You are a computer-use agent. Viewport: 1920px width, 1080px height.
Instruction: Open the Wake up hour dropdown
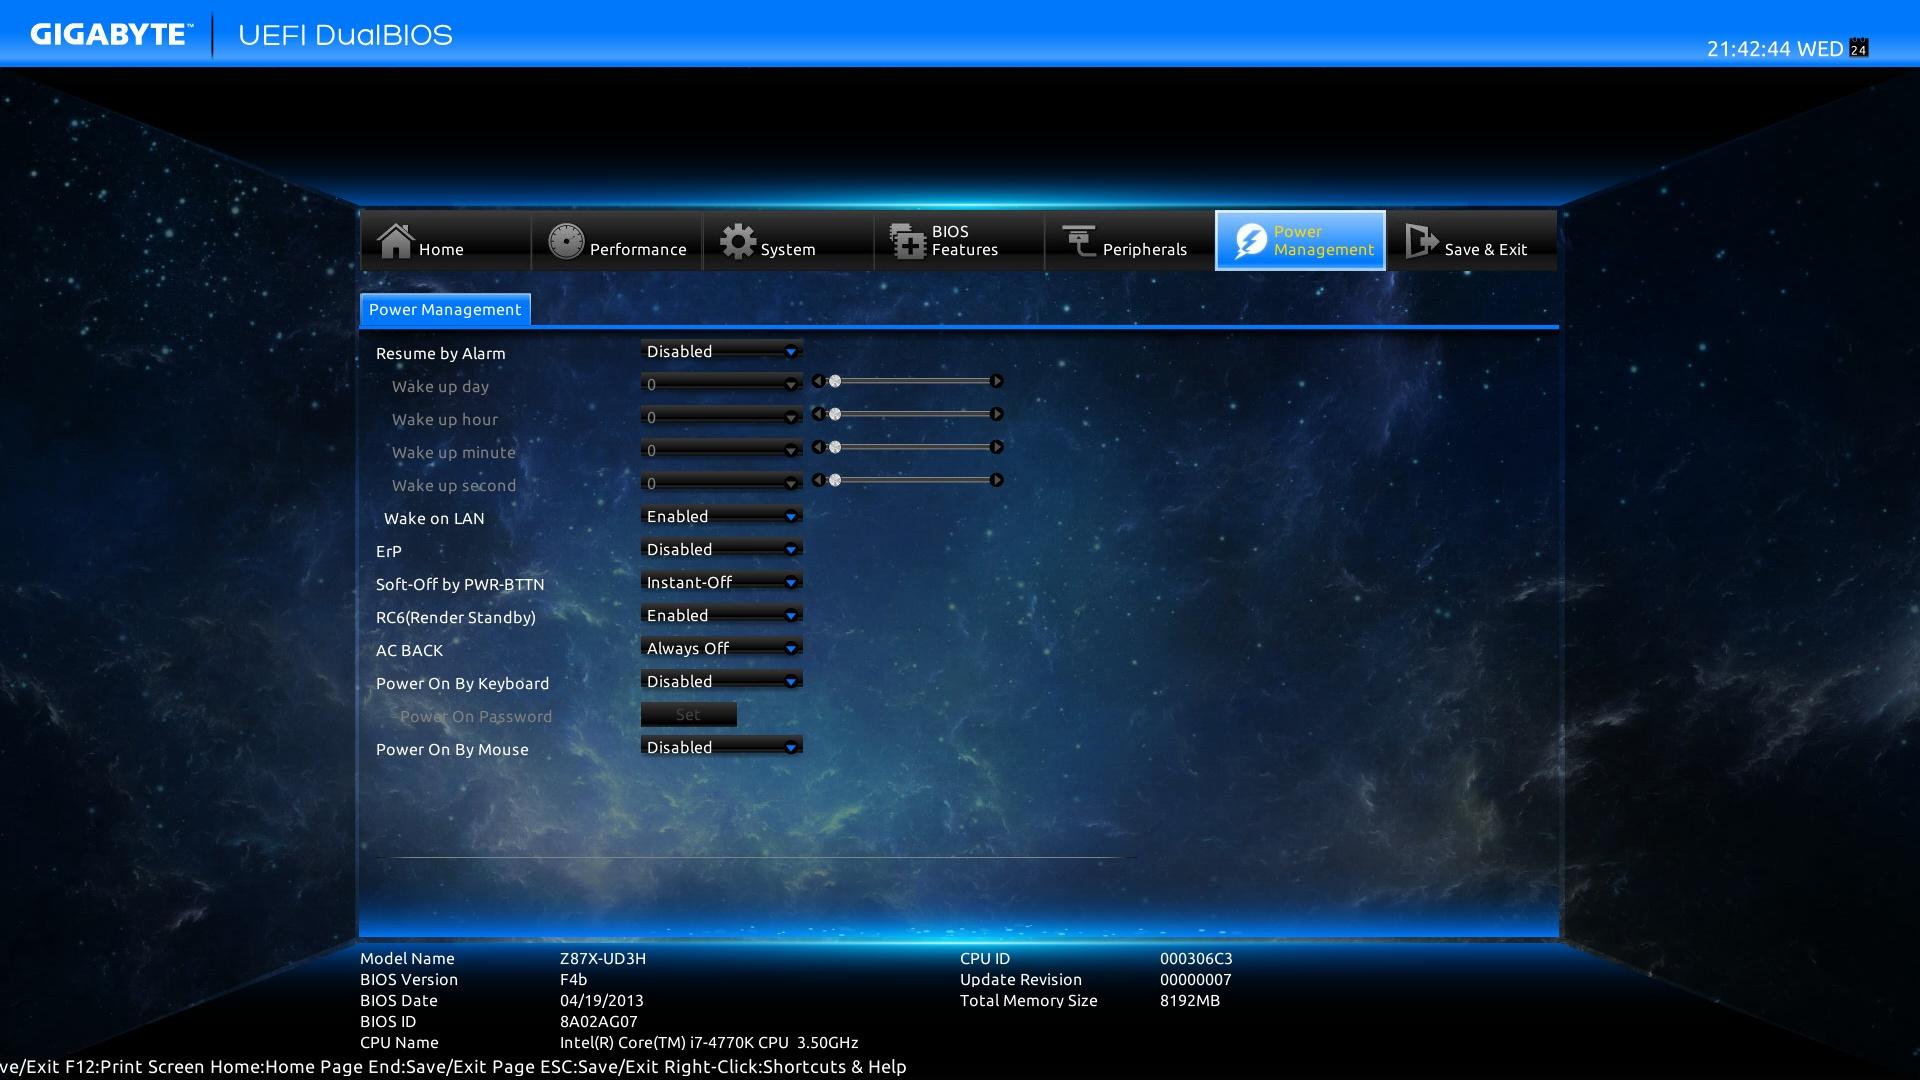tap(721, 417)
